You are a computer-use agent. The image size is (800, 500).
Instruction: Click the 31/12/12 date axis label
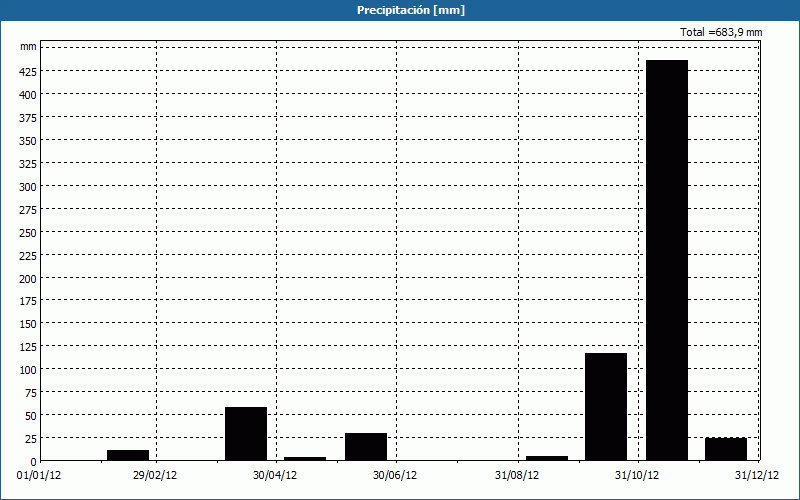pyautogui.click(x=757, y=476)
